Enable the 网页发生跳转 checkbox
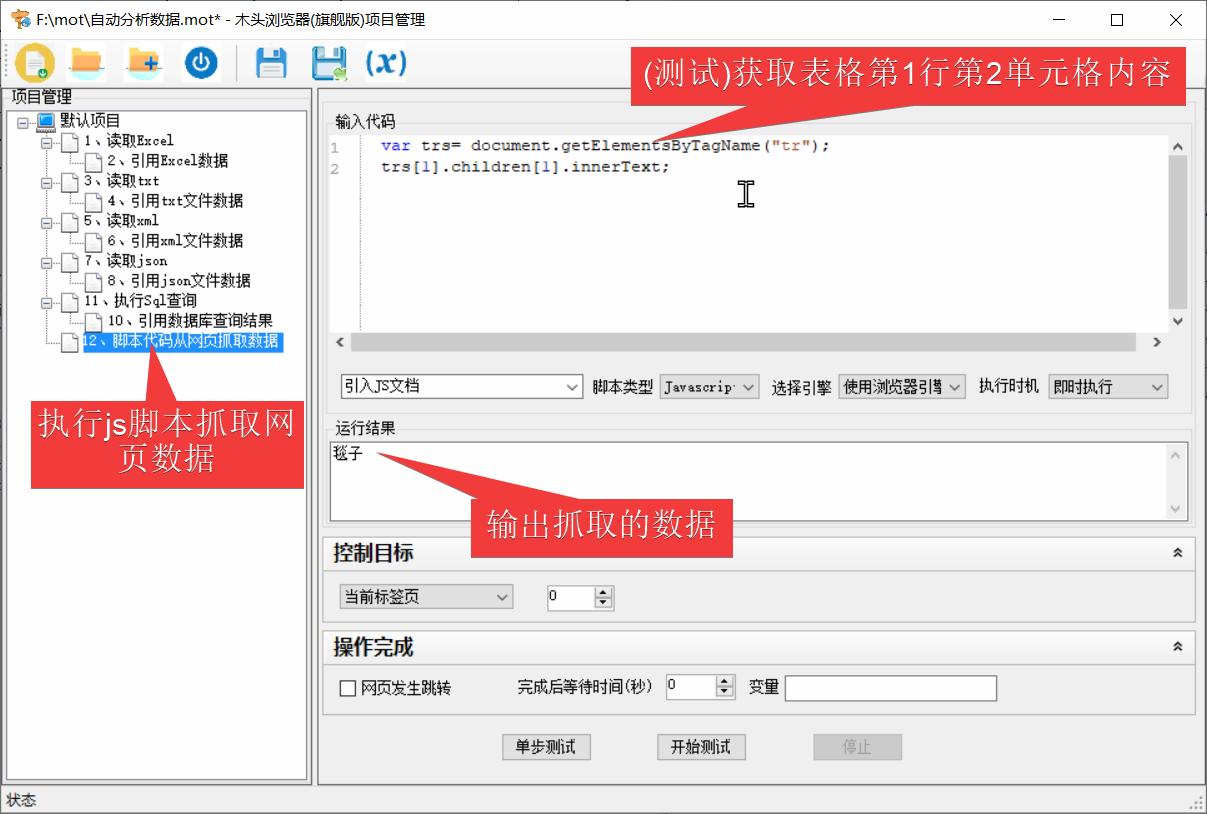The image size is (1207, 814). [347, 688]
